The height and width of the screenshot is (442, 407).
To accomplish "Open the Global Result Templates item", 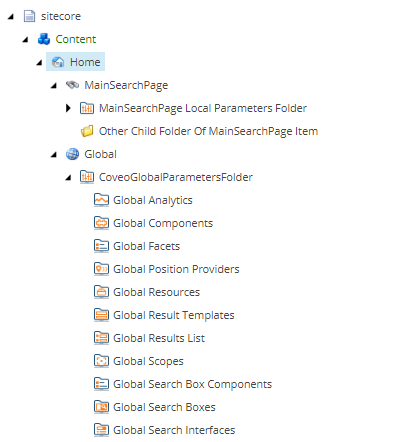I will coord(174,315).
